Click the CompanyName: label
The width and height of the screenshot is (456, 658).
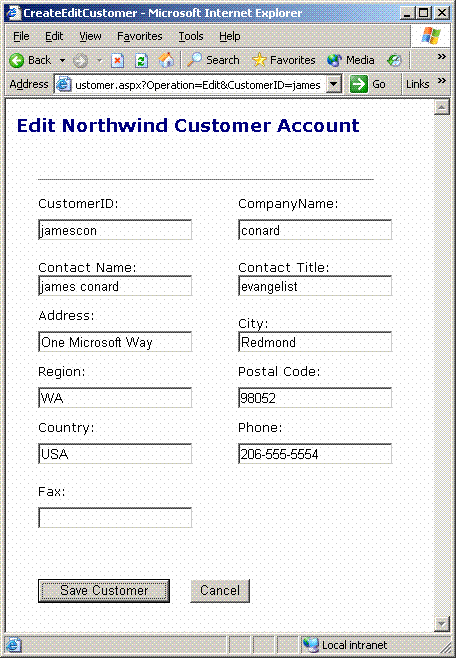pyautogui.click(x=288, y=204)
